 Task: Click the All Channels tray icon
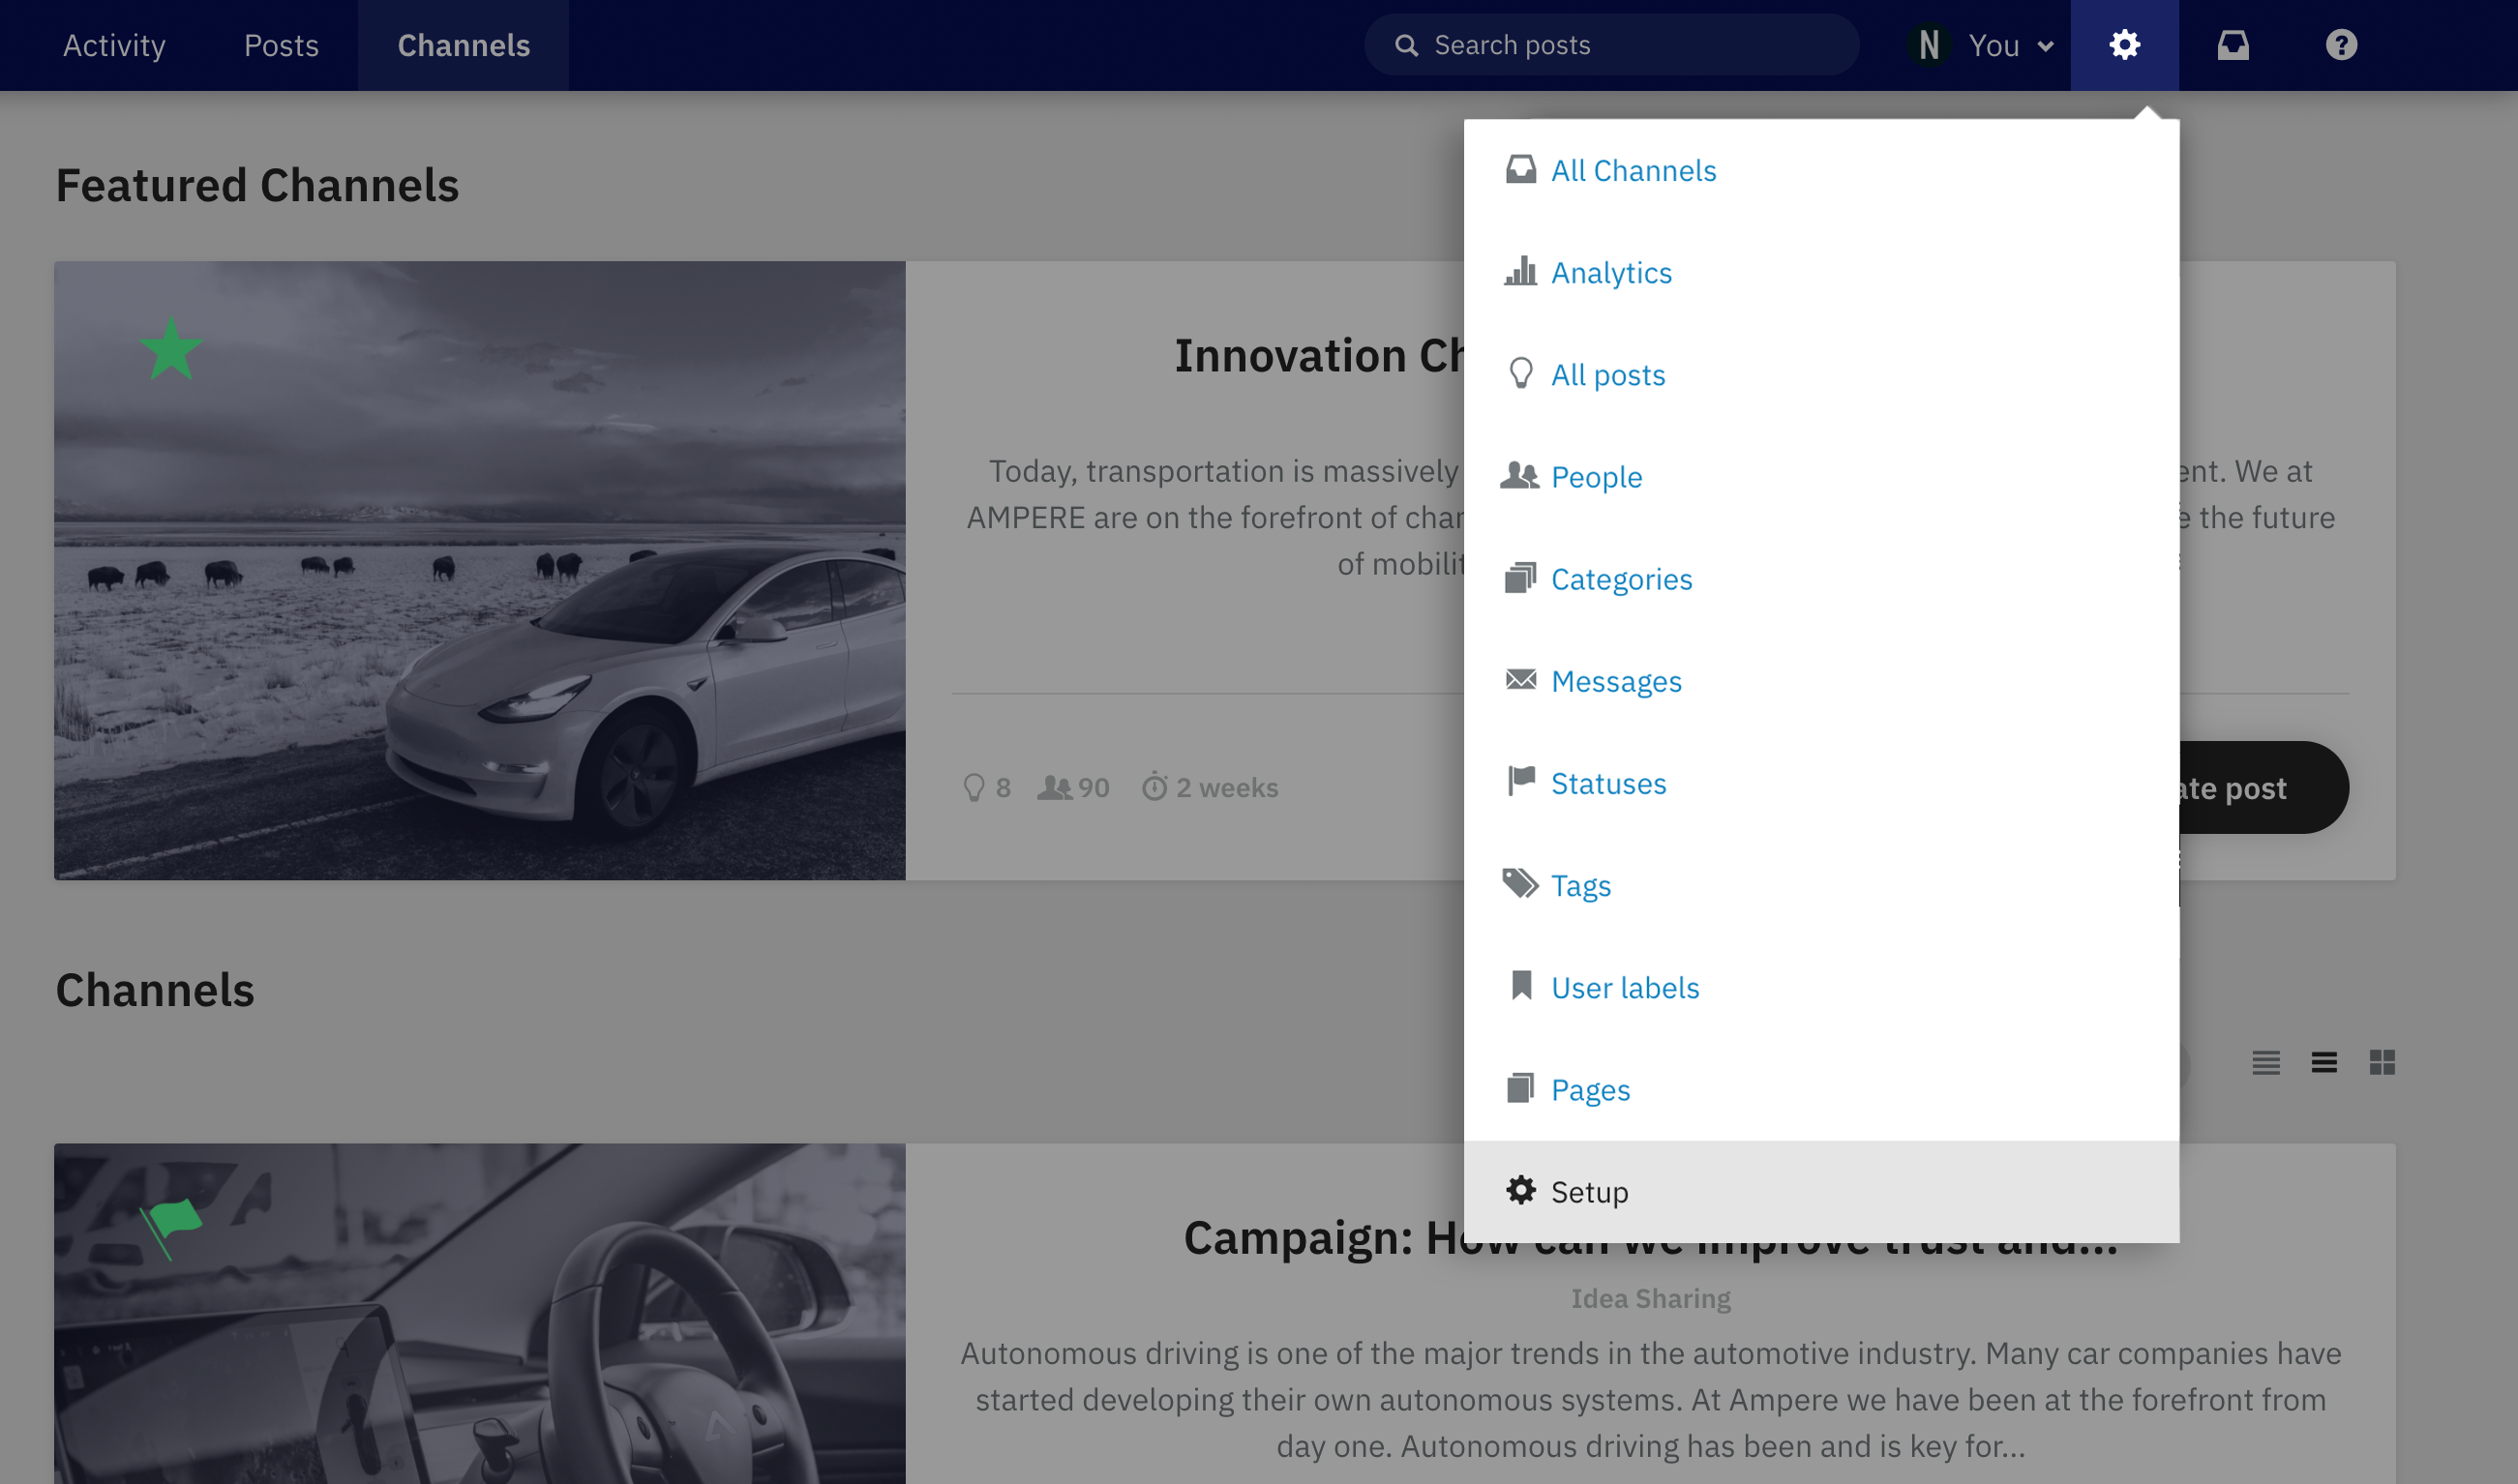(1520, 170)
